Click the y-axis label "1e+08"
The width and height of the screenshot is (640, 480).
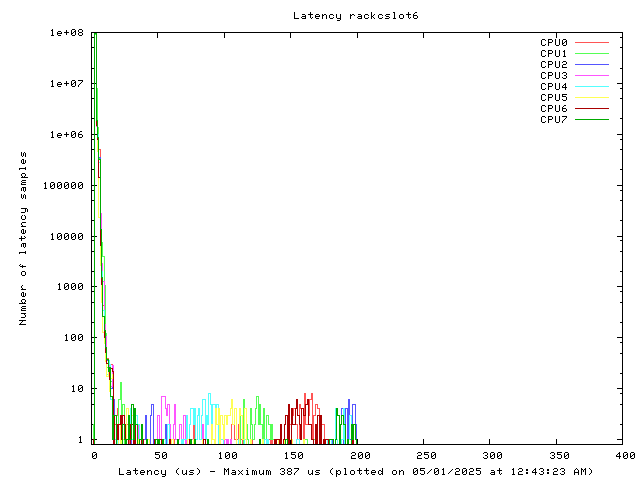pos(67,33)
